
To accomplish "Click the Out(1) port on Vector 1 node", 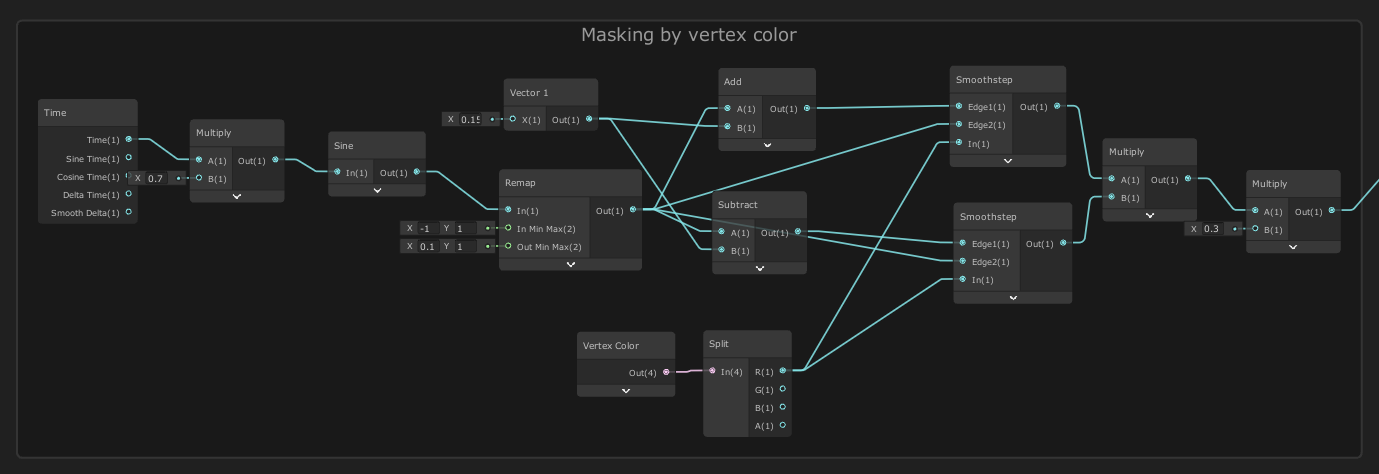I will point(589,119).
